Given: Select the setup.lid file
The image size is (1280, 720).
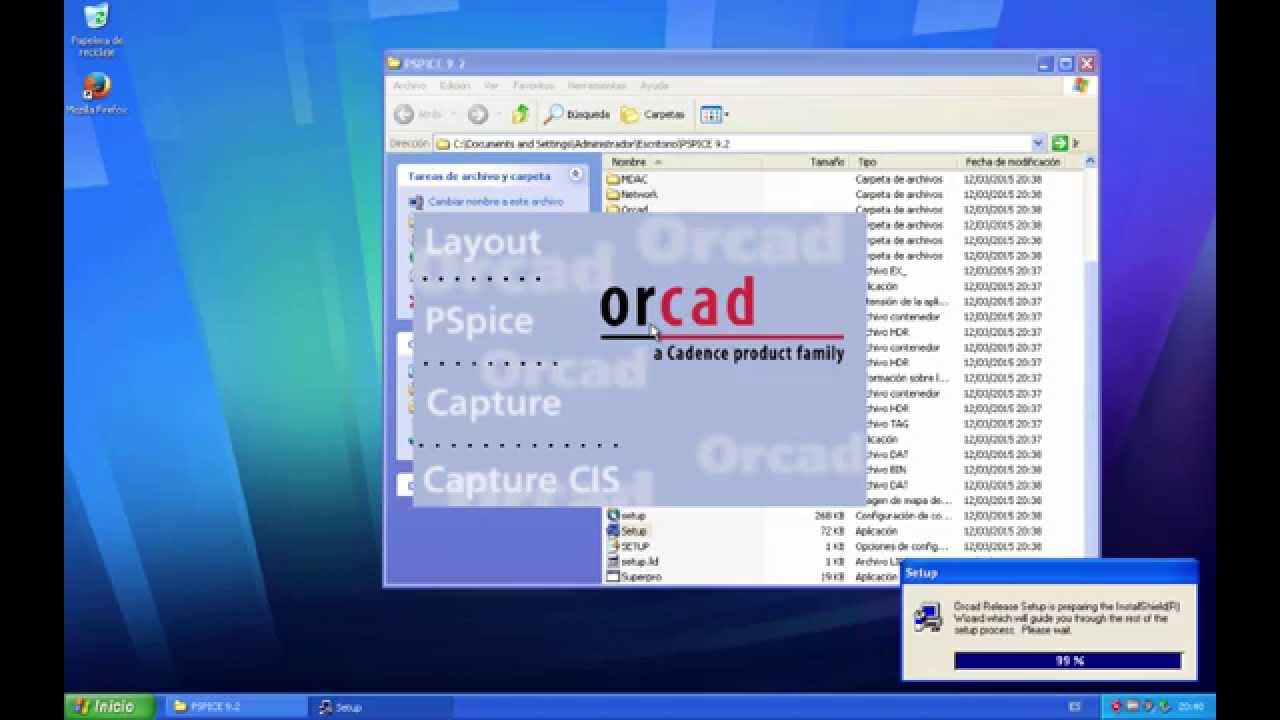Looking at the screenshot, I should coord(632,561).
